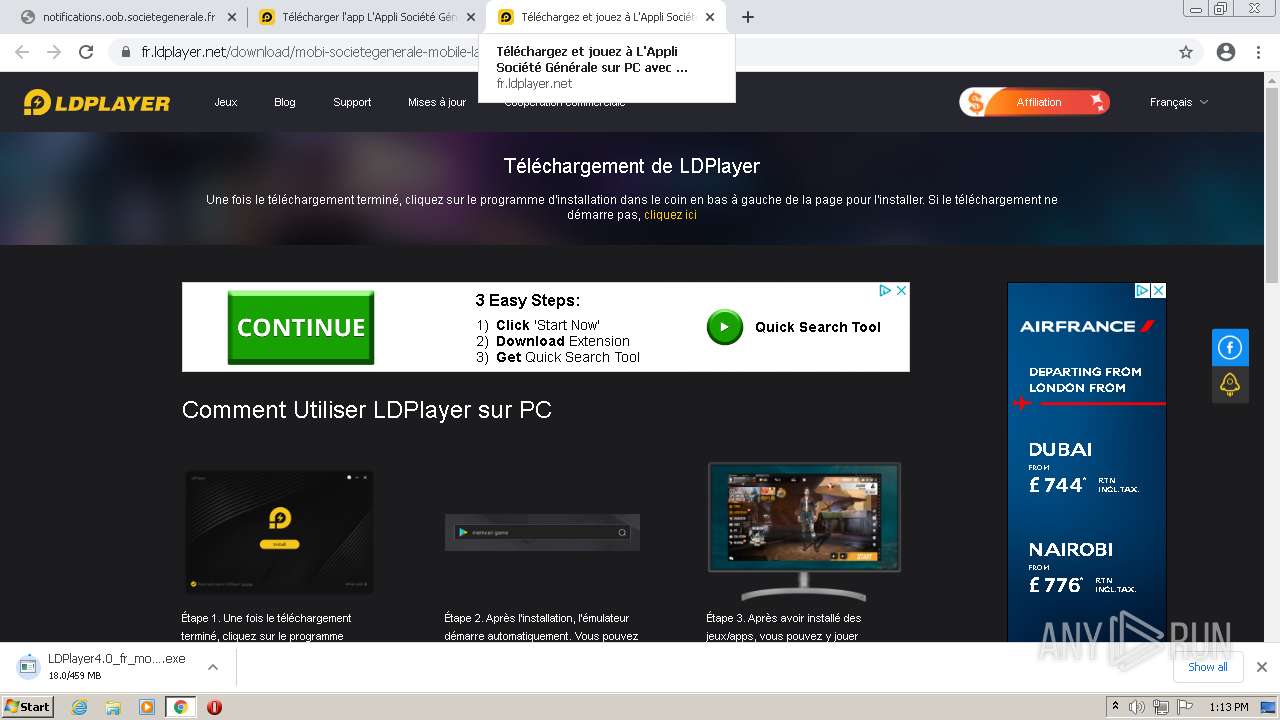Close the notifications.oob.societegenerale.fr tab

231,17
